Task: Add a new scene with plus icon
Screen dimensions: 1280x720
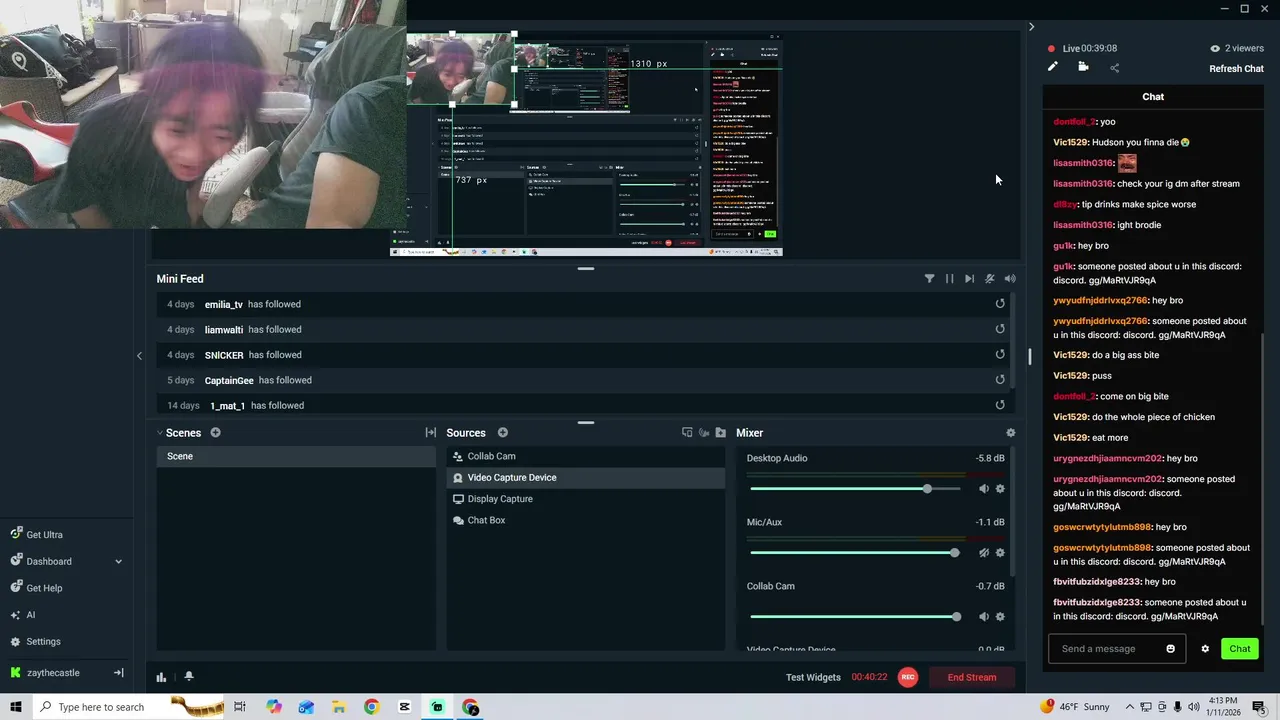Action: point(215,433)
